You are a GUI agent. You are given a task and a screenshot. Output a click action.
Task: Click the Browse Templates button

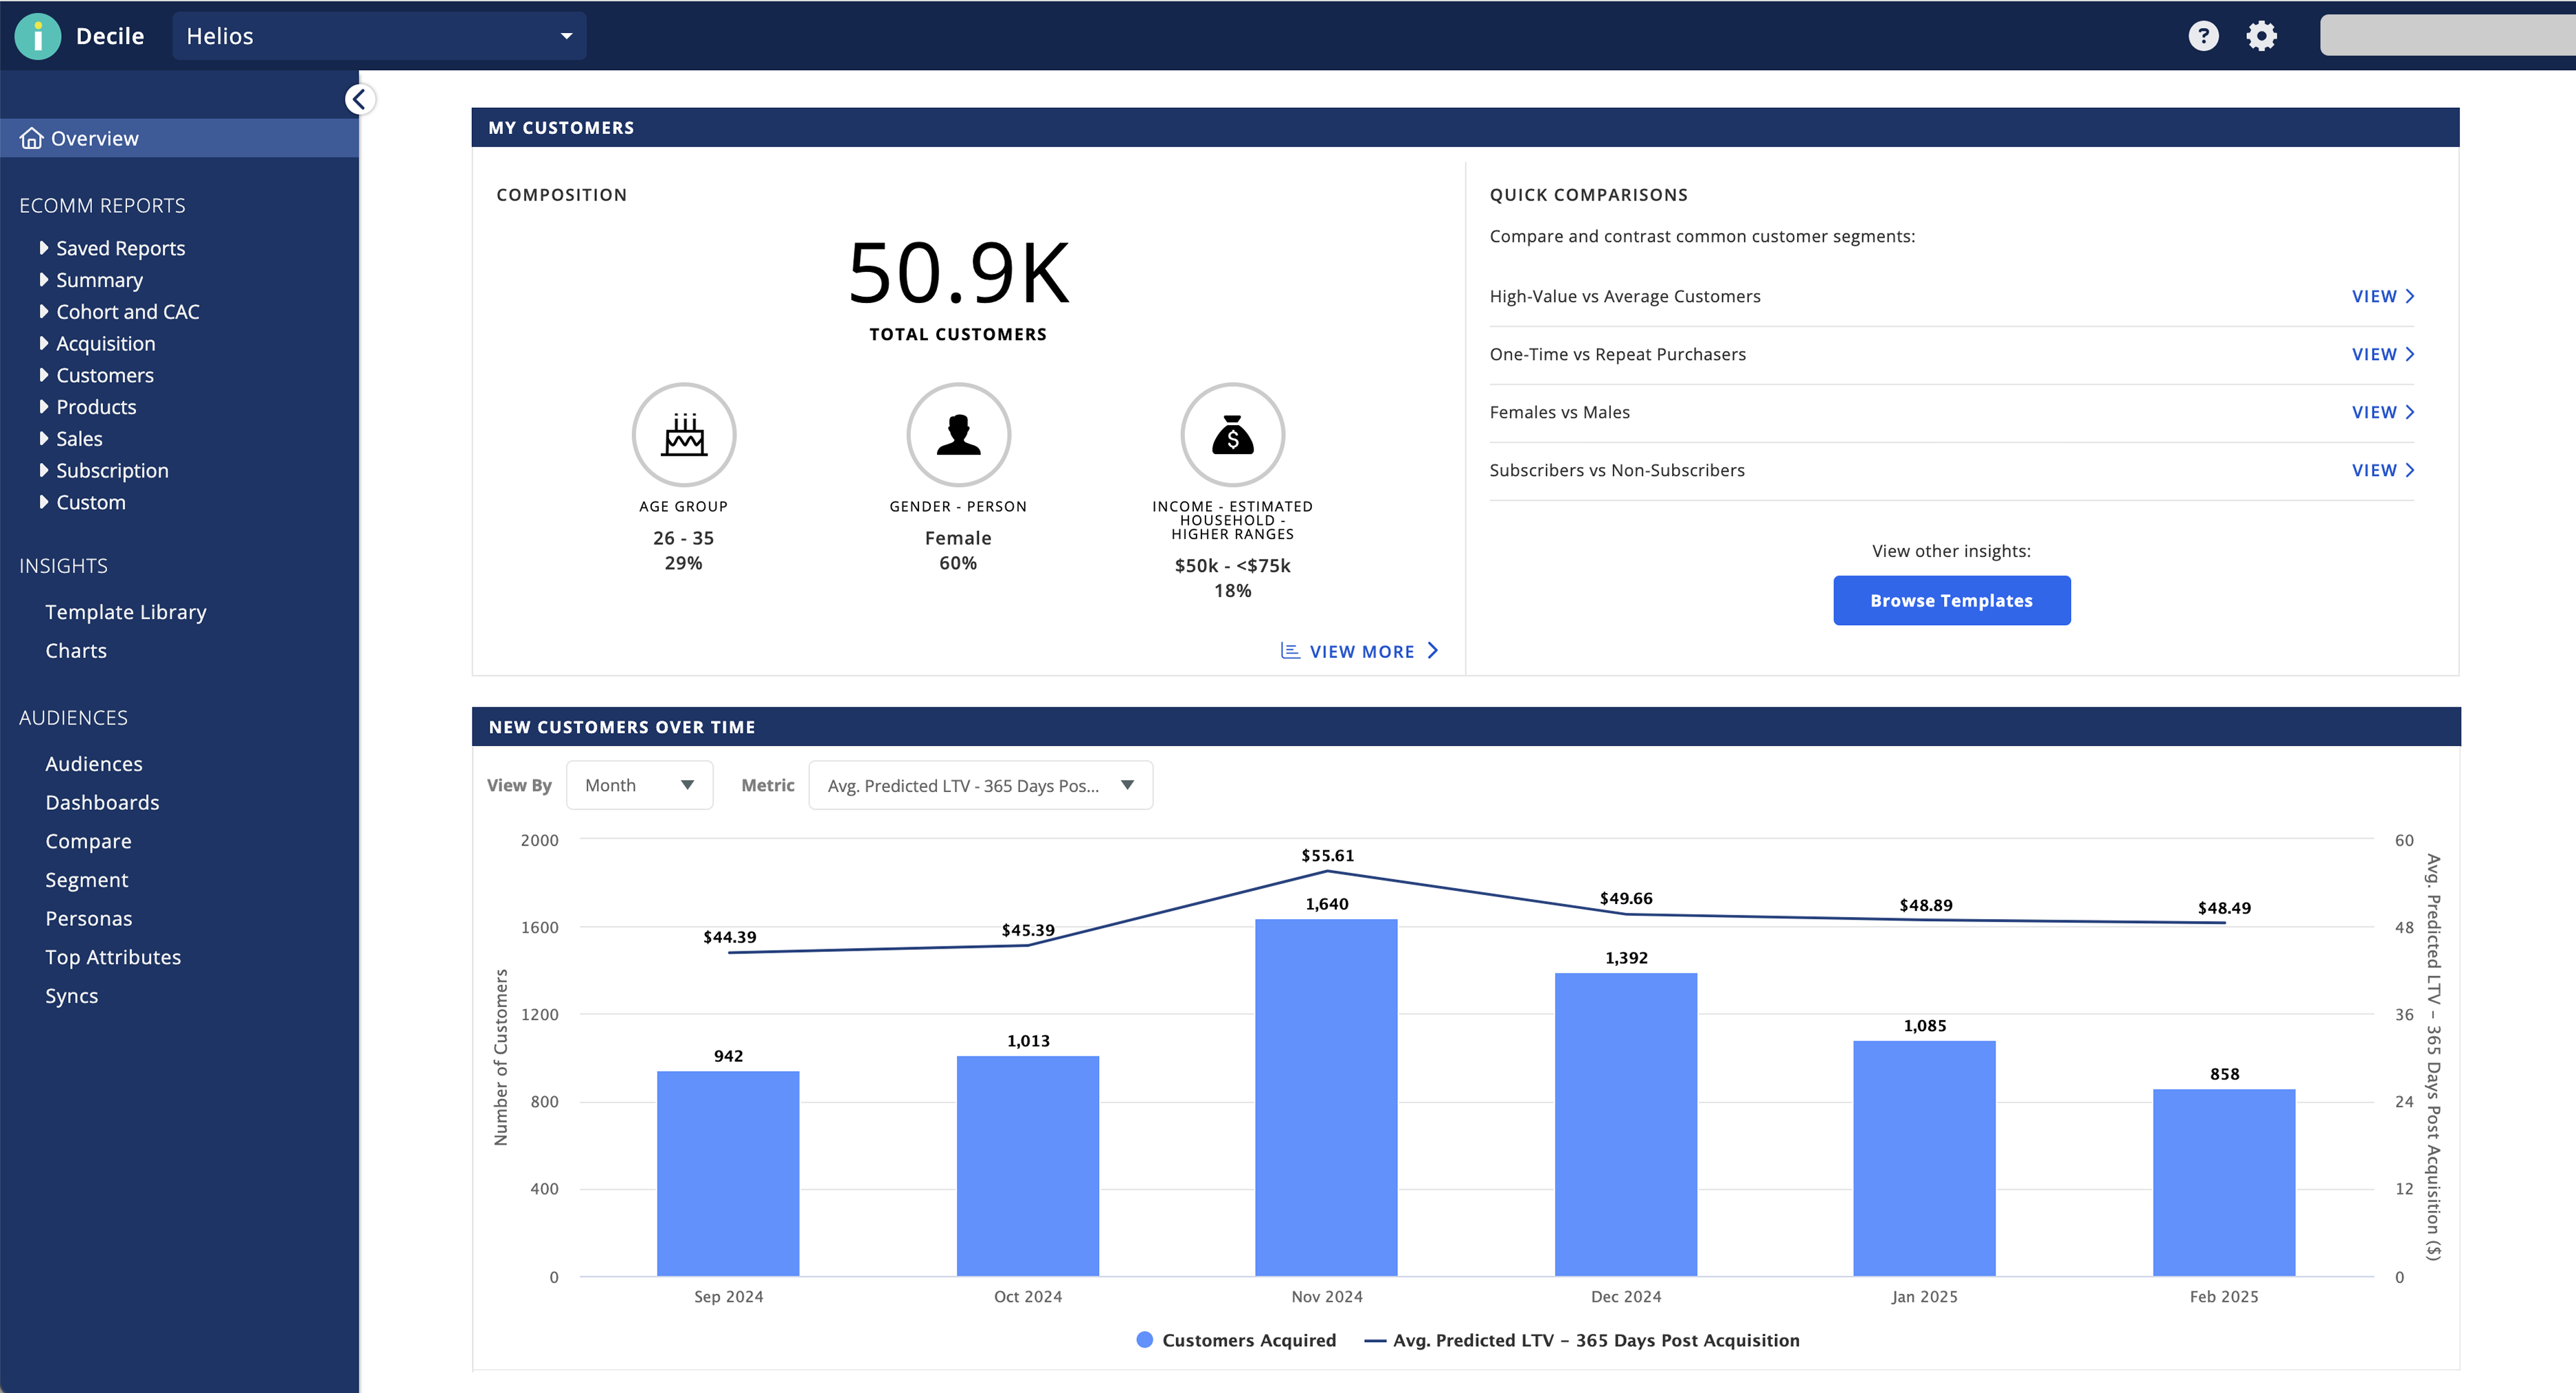pyautogui.click(x=1951, y=600)
